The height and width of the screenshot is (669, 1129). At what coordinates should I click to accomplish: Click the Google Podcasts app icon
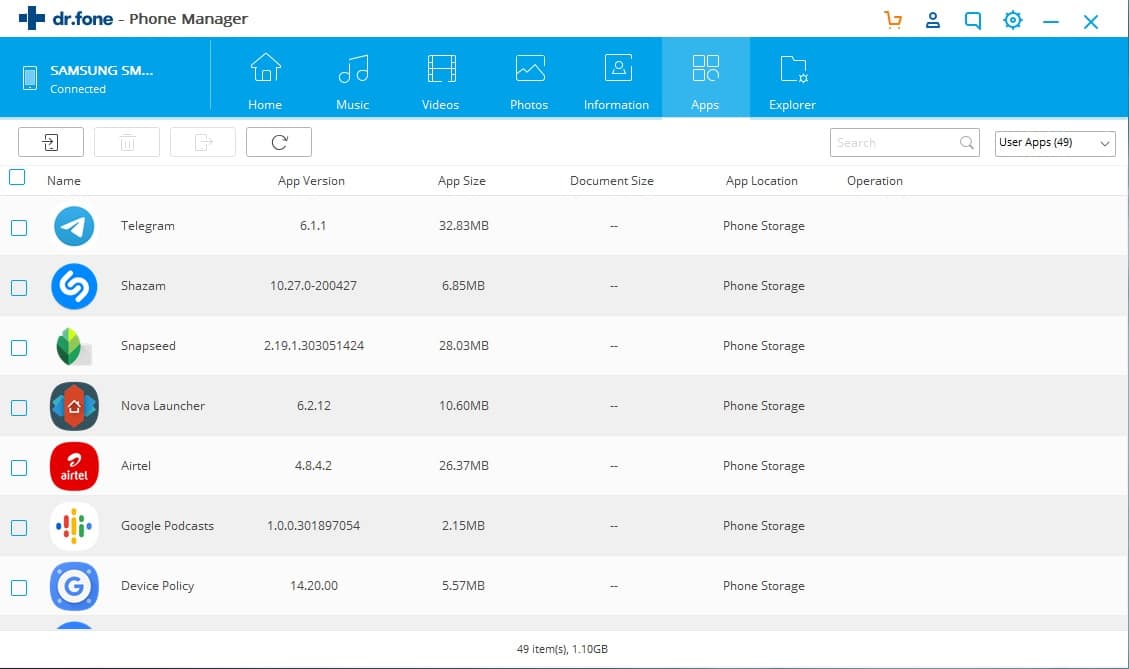pos(74,526)
